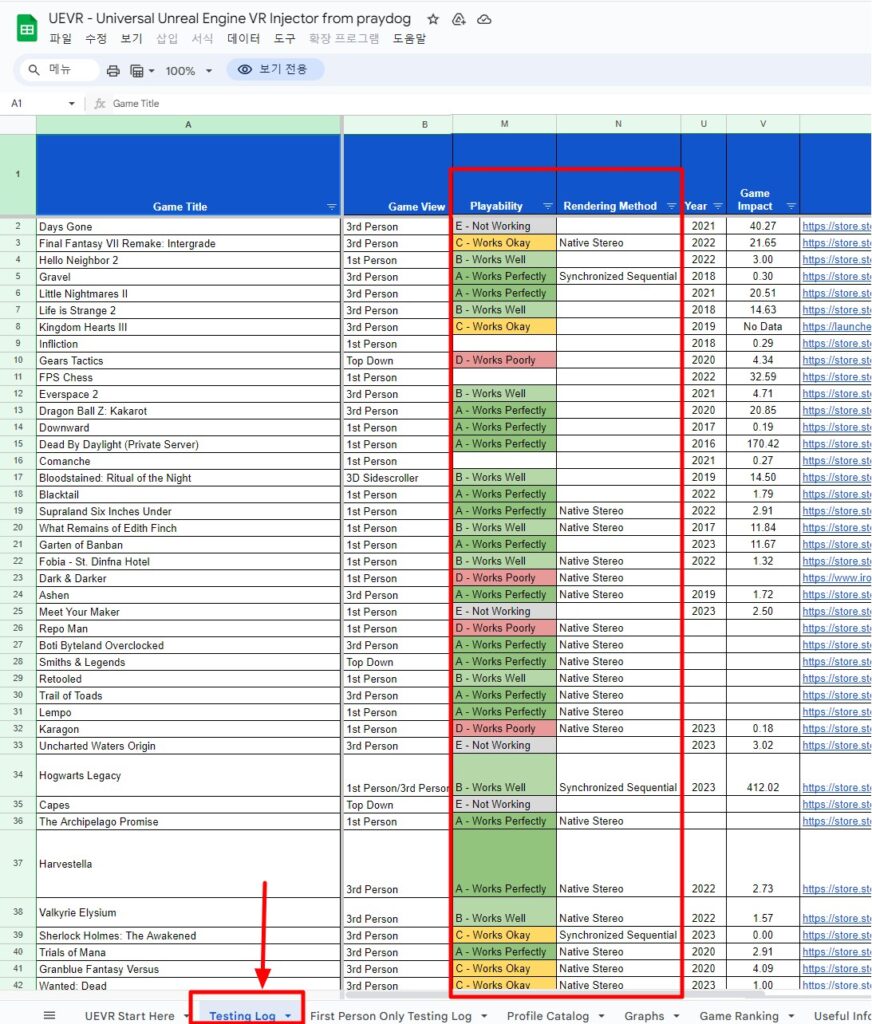Open the 수정 menu
The image size is (872, 1024).
pos(95,39)
